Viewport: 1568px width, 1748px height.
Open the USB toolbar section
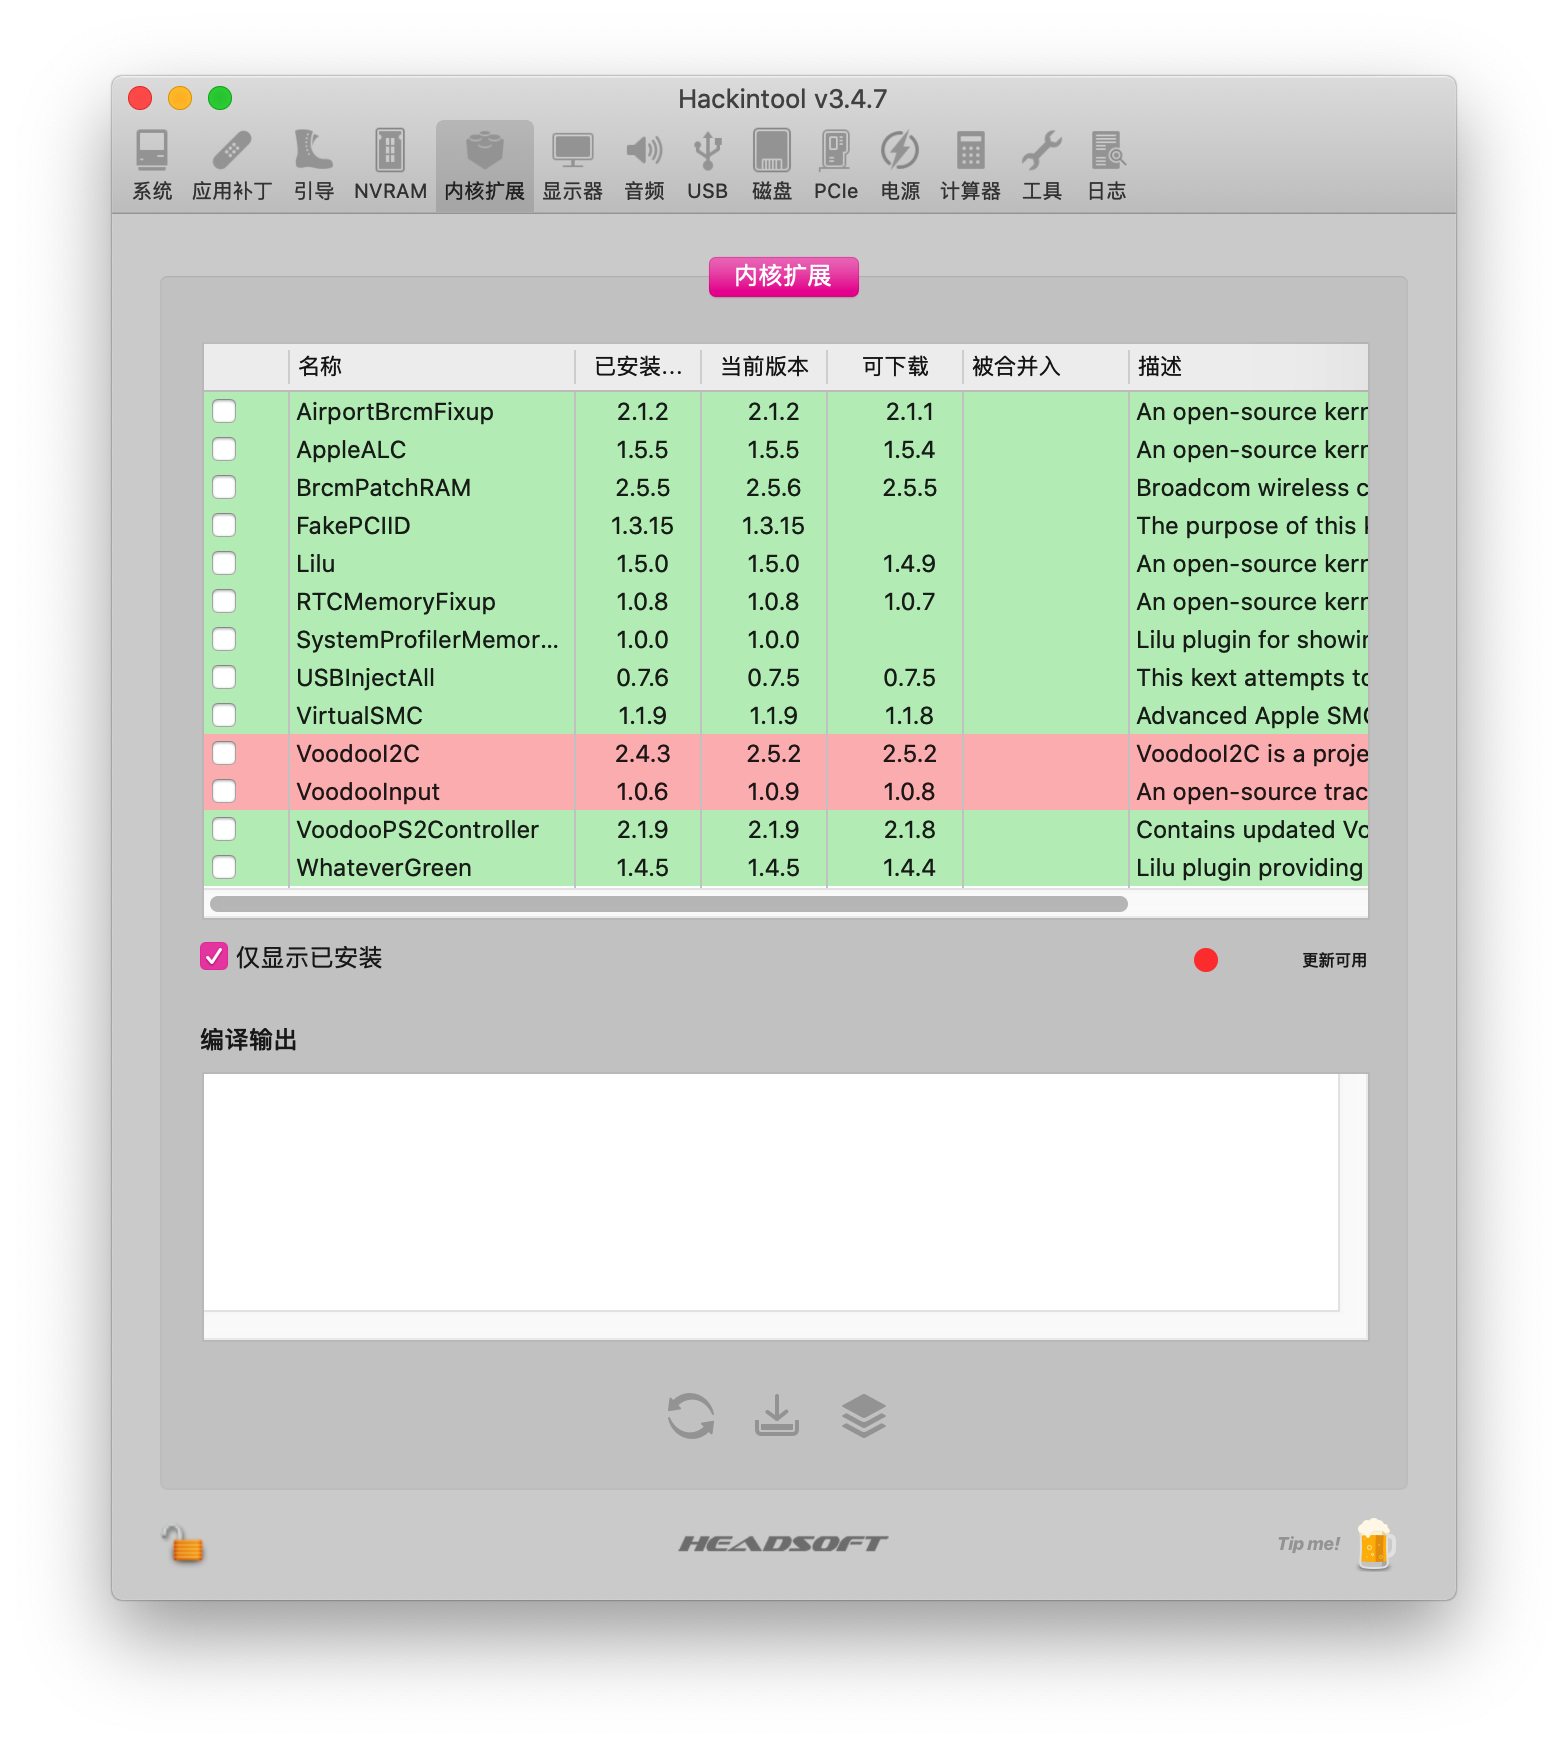(x=707, y=165)
